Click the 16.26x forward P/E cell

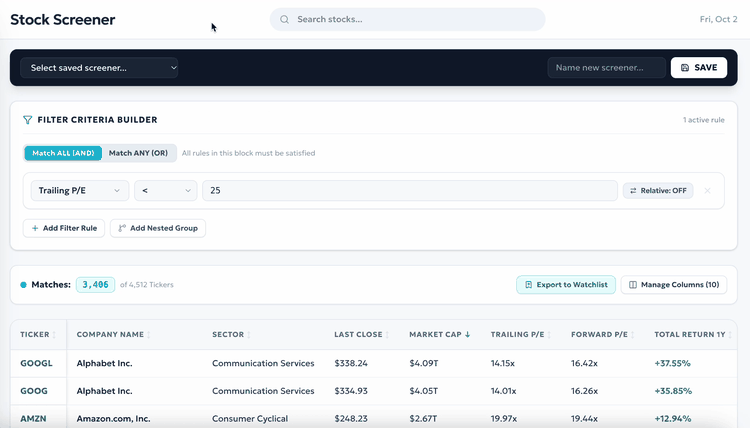(x=585, y=391)
